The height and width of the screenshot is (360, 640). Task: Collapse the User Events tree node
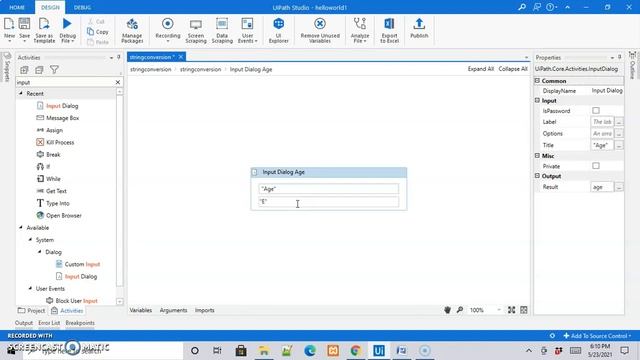coord(30,288)
